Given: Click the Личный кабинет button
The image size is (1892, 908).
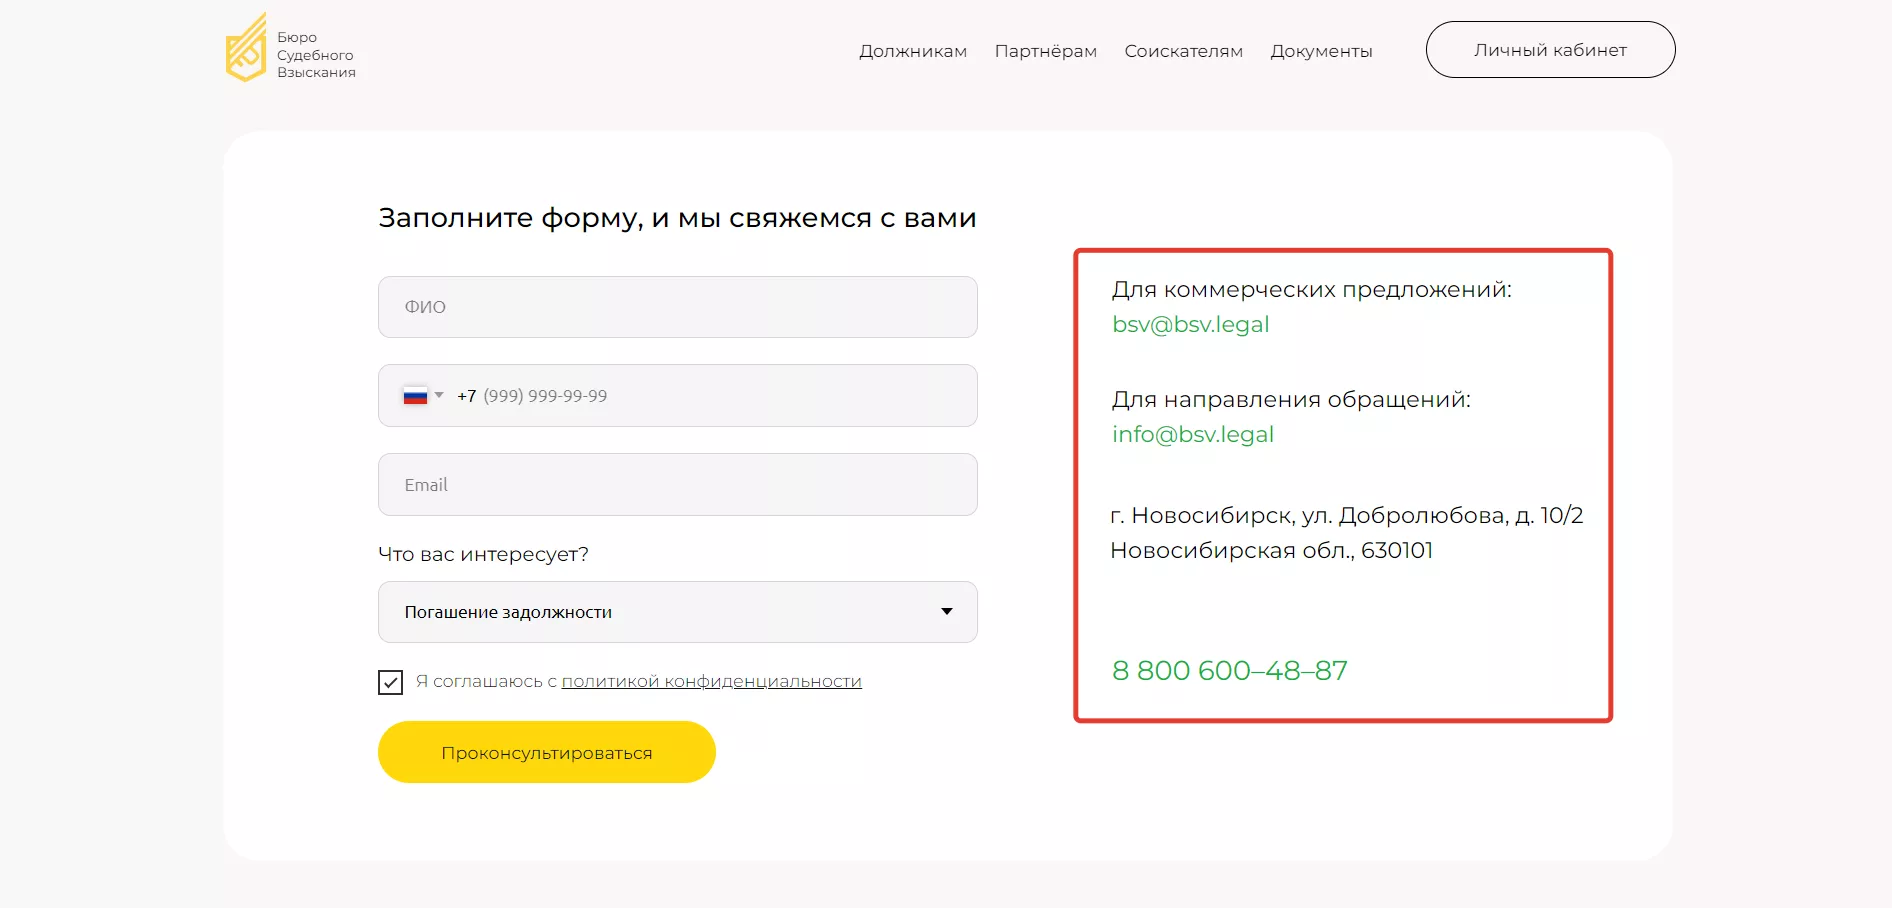Looking at the screenshot, I should 1550,50.
